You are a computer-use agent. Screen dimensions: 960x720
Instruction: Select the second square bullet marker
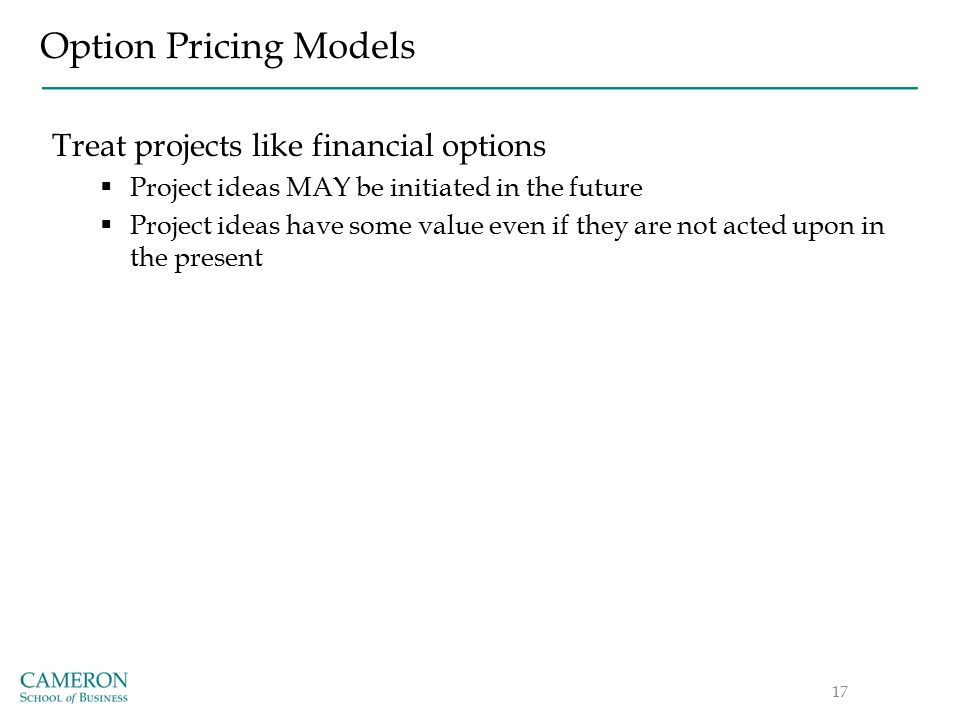(x=107, y=225)
